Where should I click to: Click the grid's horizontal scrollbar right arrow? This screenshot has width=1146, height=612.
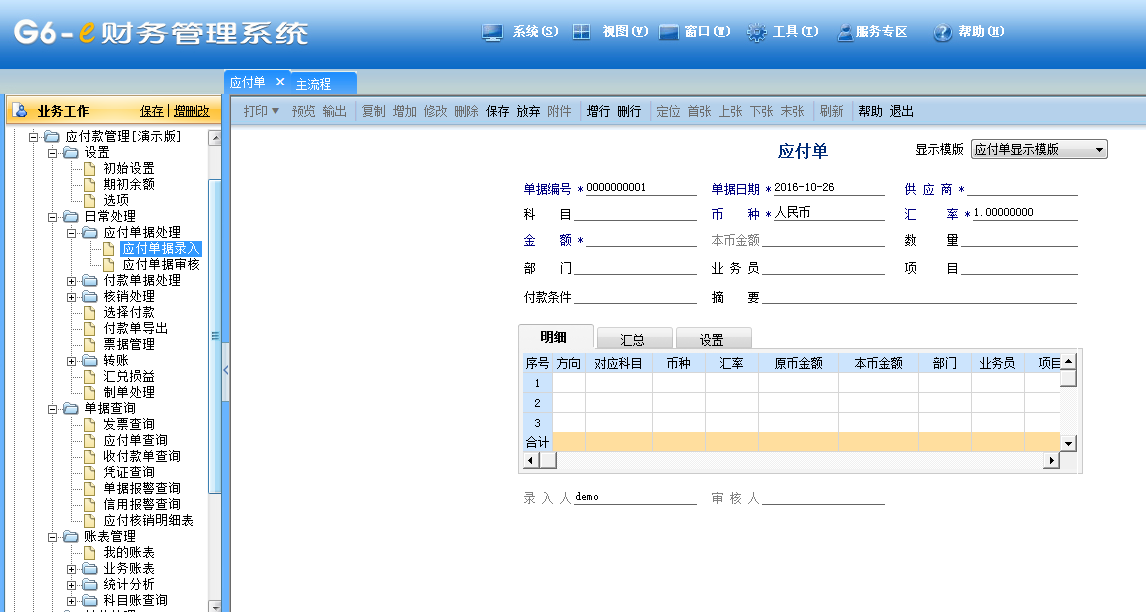[1050, 460]
